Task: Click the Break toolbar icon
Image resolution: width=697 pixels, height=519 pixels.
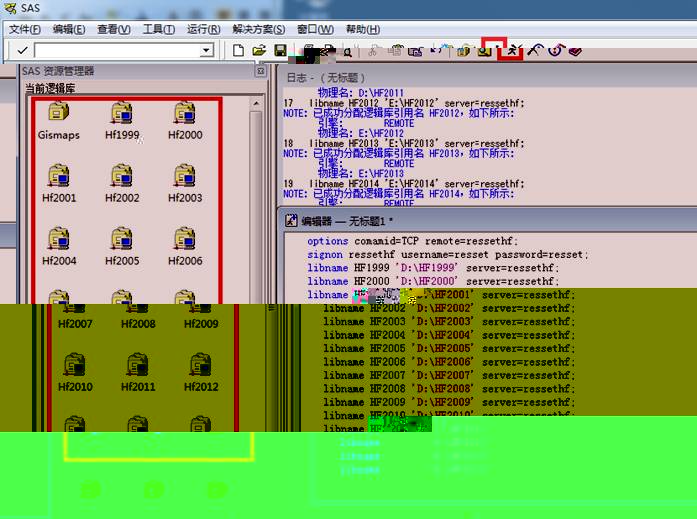Action: 556,50
